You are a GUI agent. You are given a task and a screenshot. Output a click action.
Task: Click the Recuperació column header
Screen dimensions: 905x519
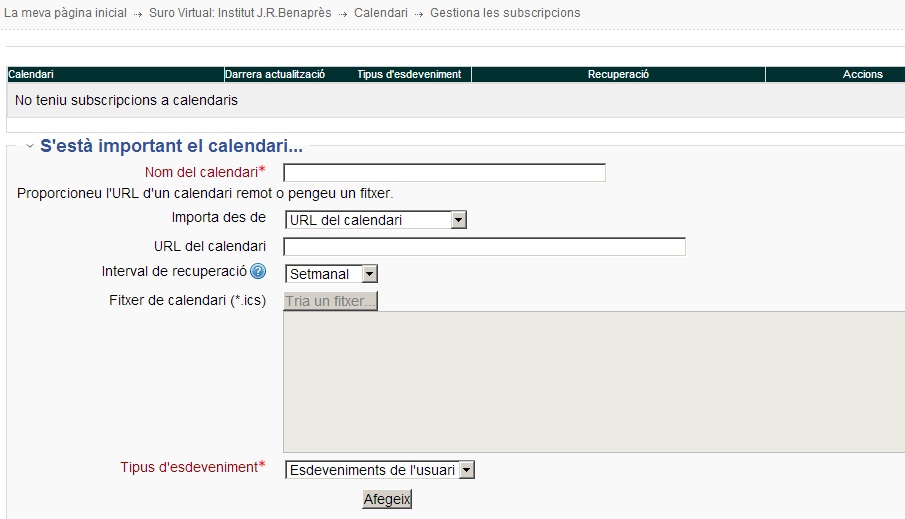point(618,74)
